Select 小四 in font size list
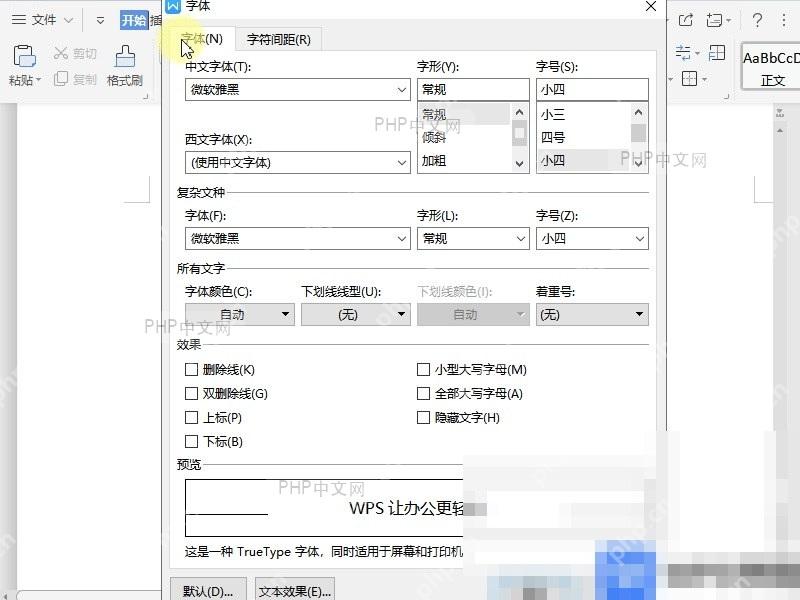This screenshot has width=800, height=600. click(x=583, y=161)
